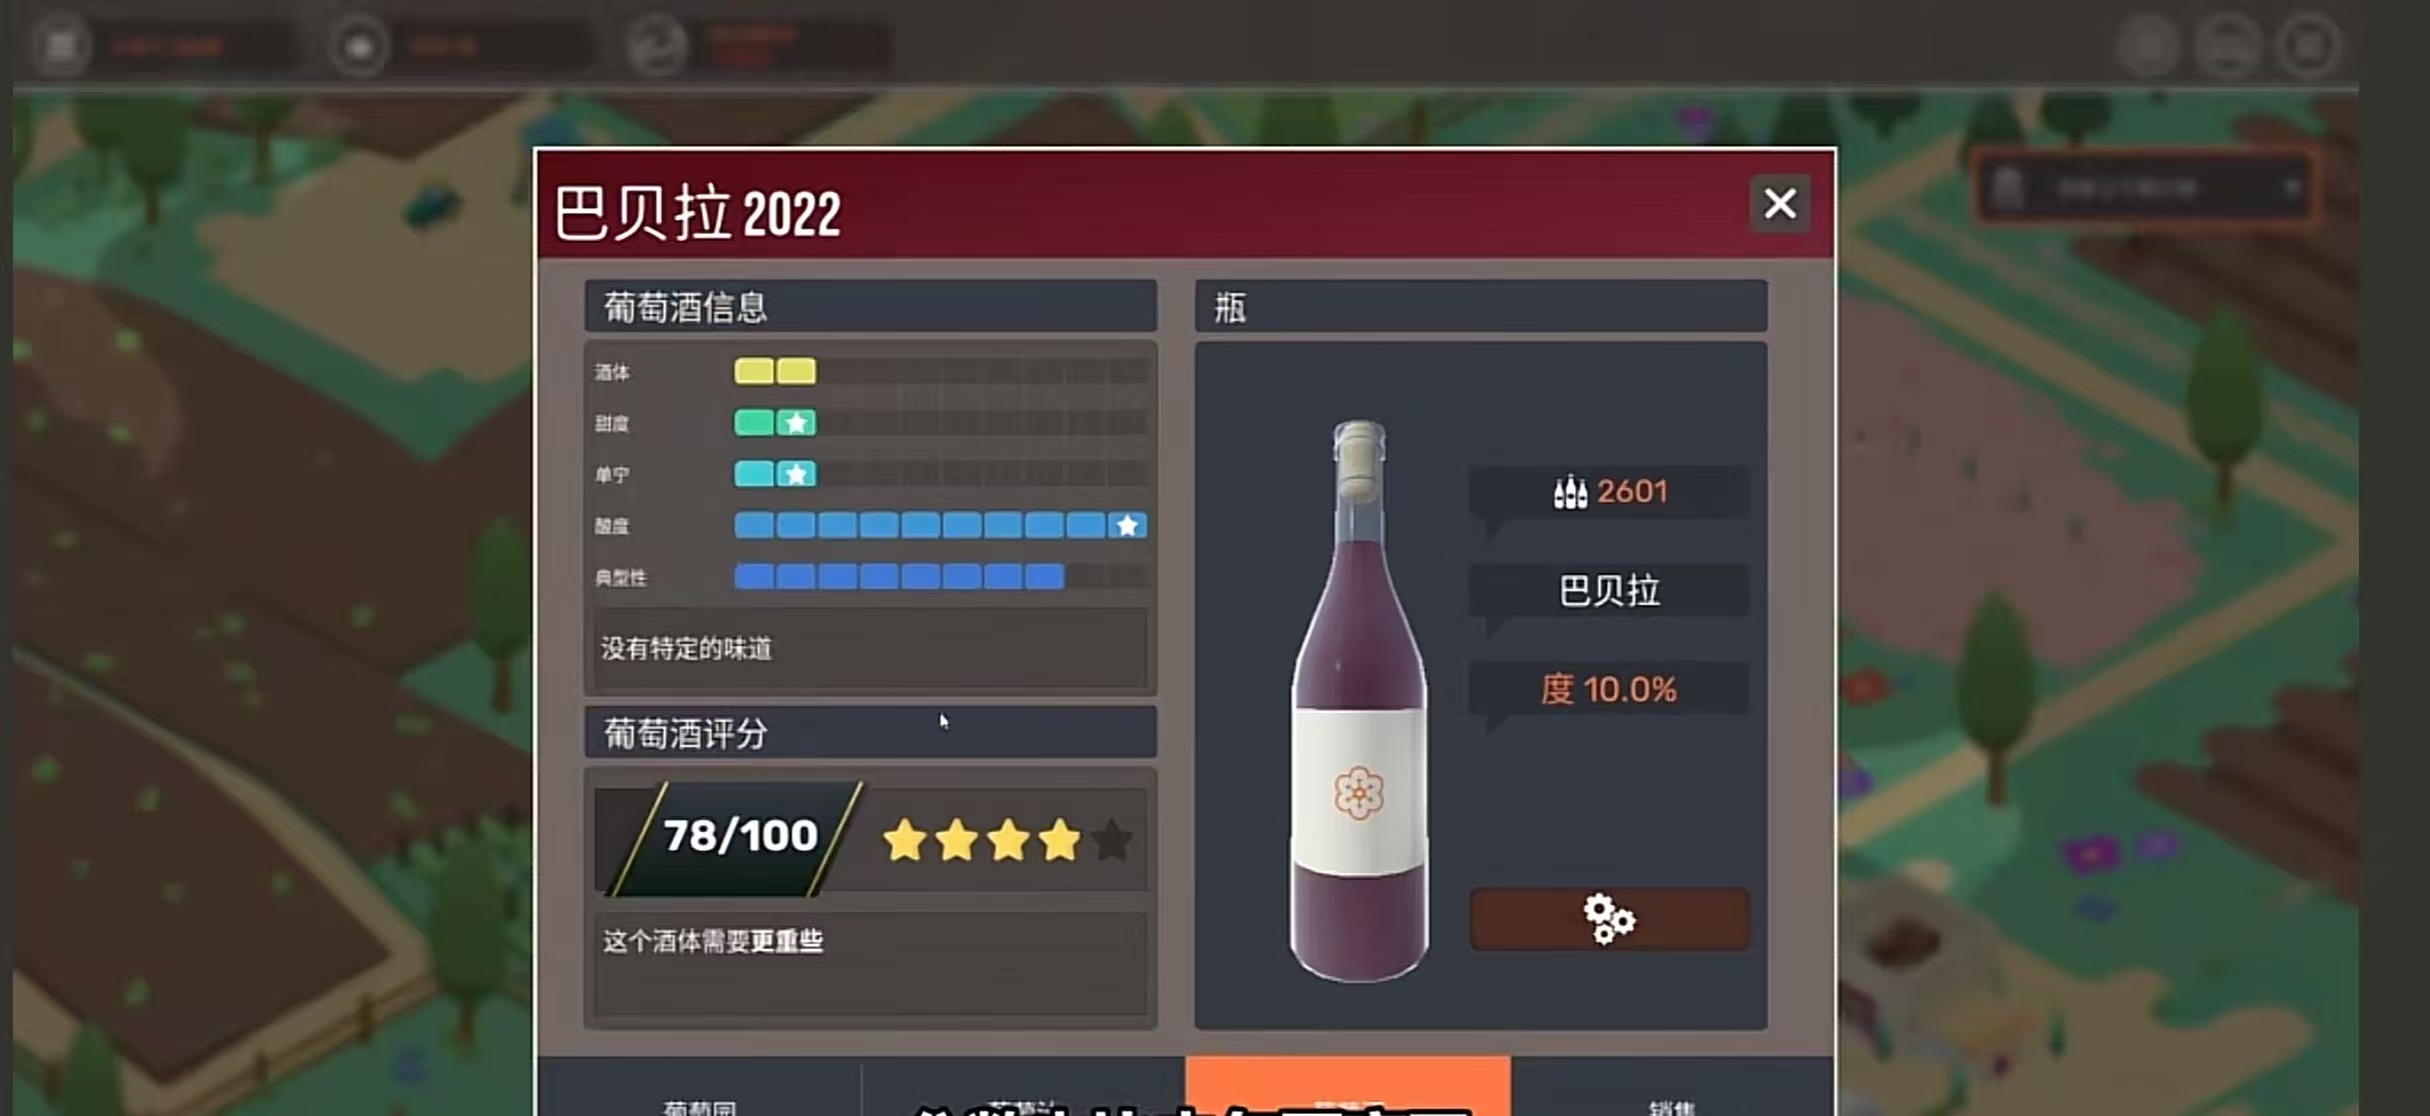Click the fifth empty rating star
This screenshot has width=2430, height=1116.
click(1111, 840)
